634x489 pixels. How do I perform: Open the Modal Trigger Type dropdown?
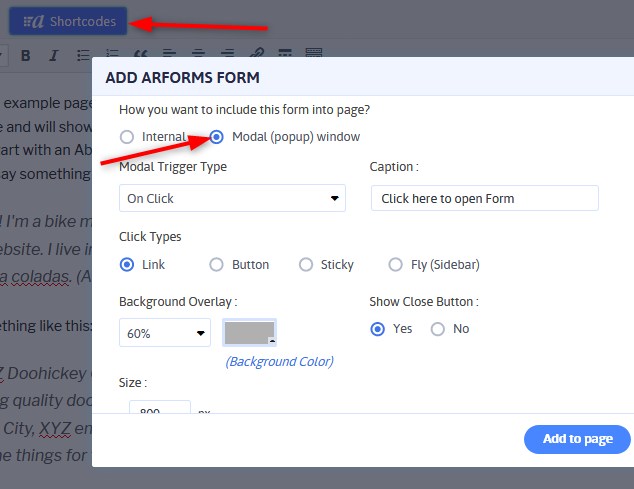click(232, 198)
